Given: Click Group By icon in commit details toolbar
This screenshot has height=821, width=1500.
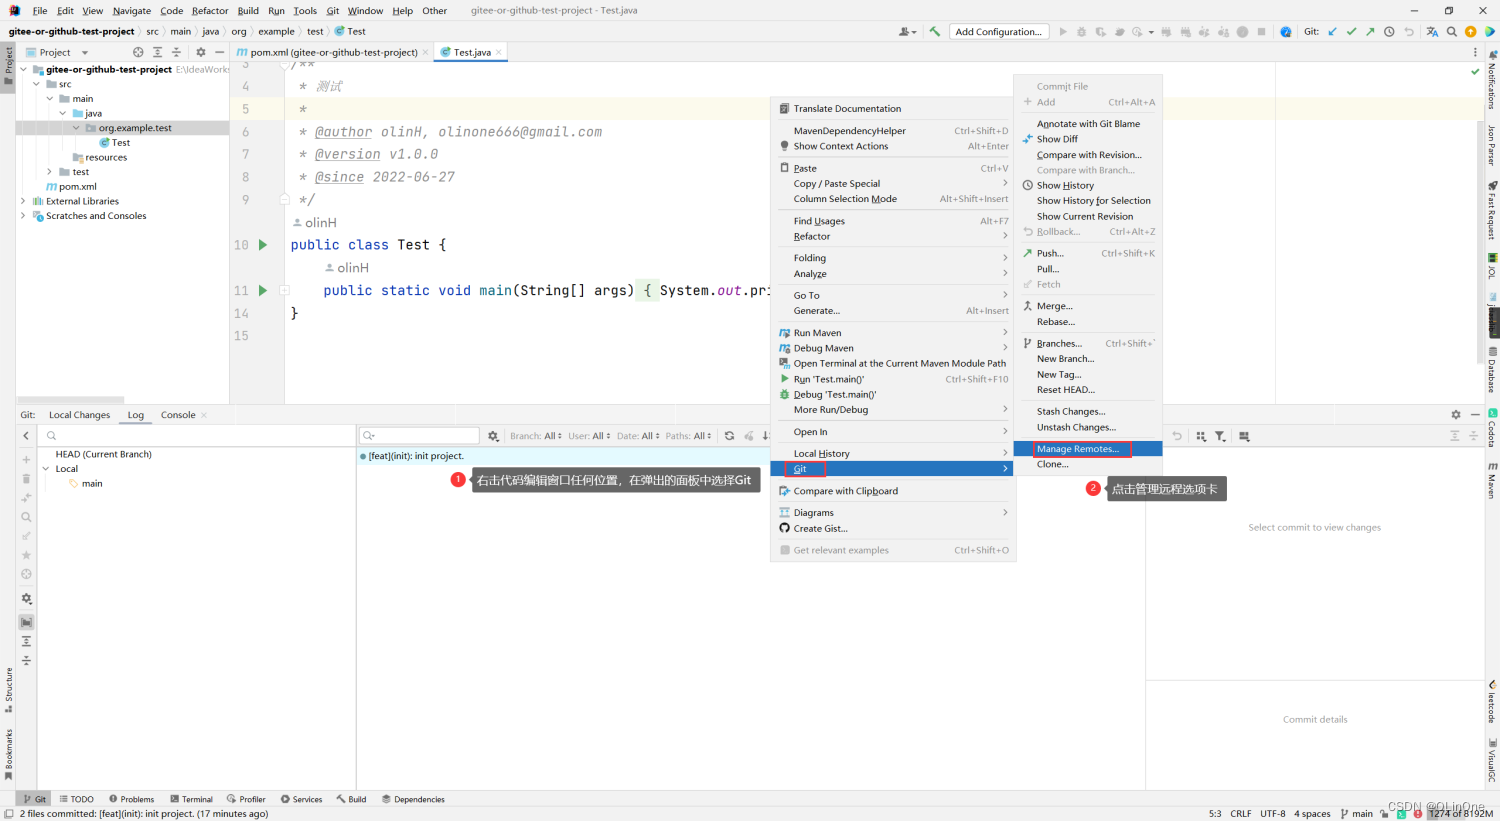Looking at the screenshot, I should point(1201,436).
